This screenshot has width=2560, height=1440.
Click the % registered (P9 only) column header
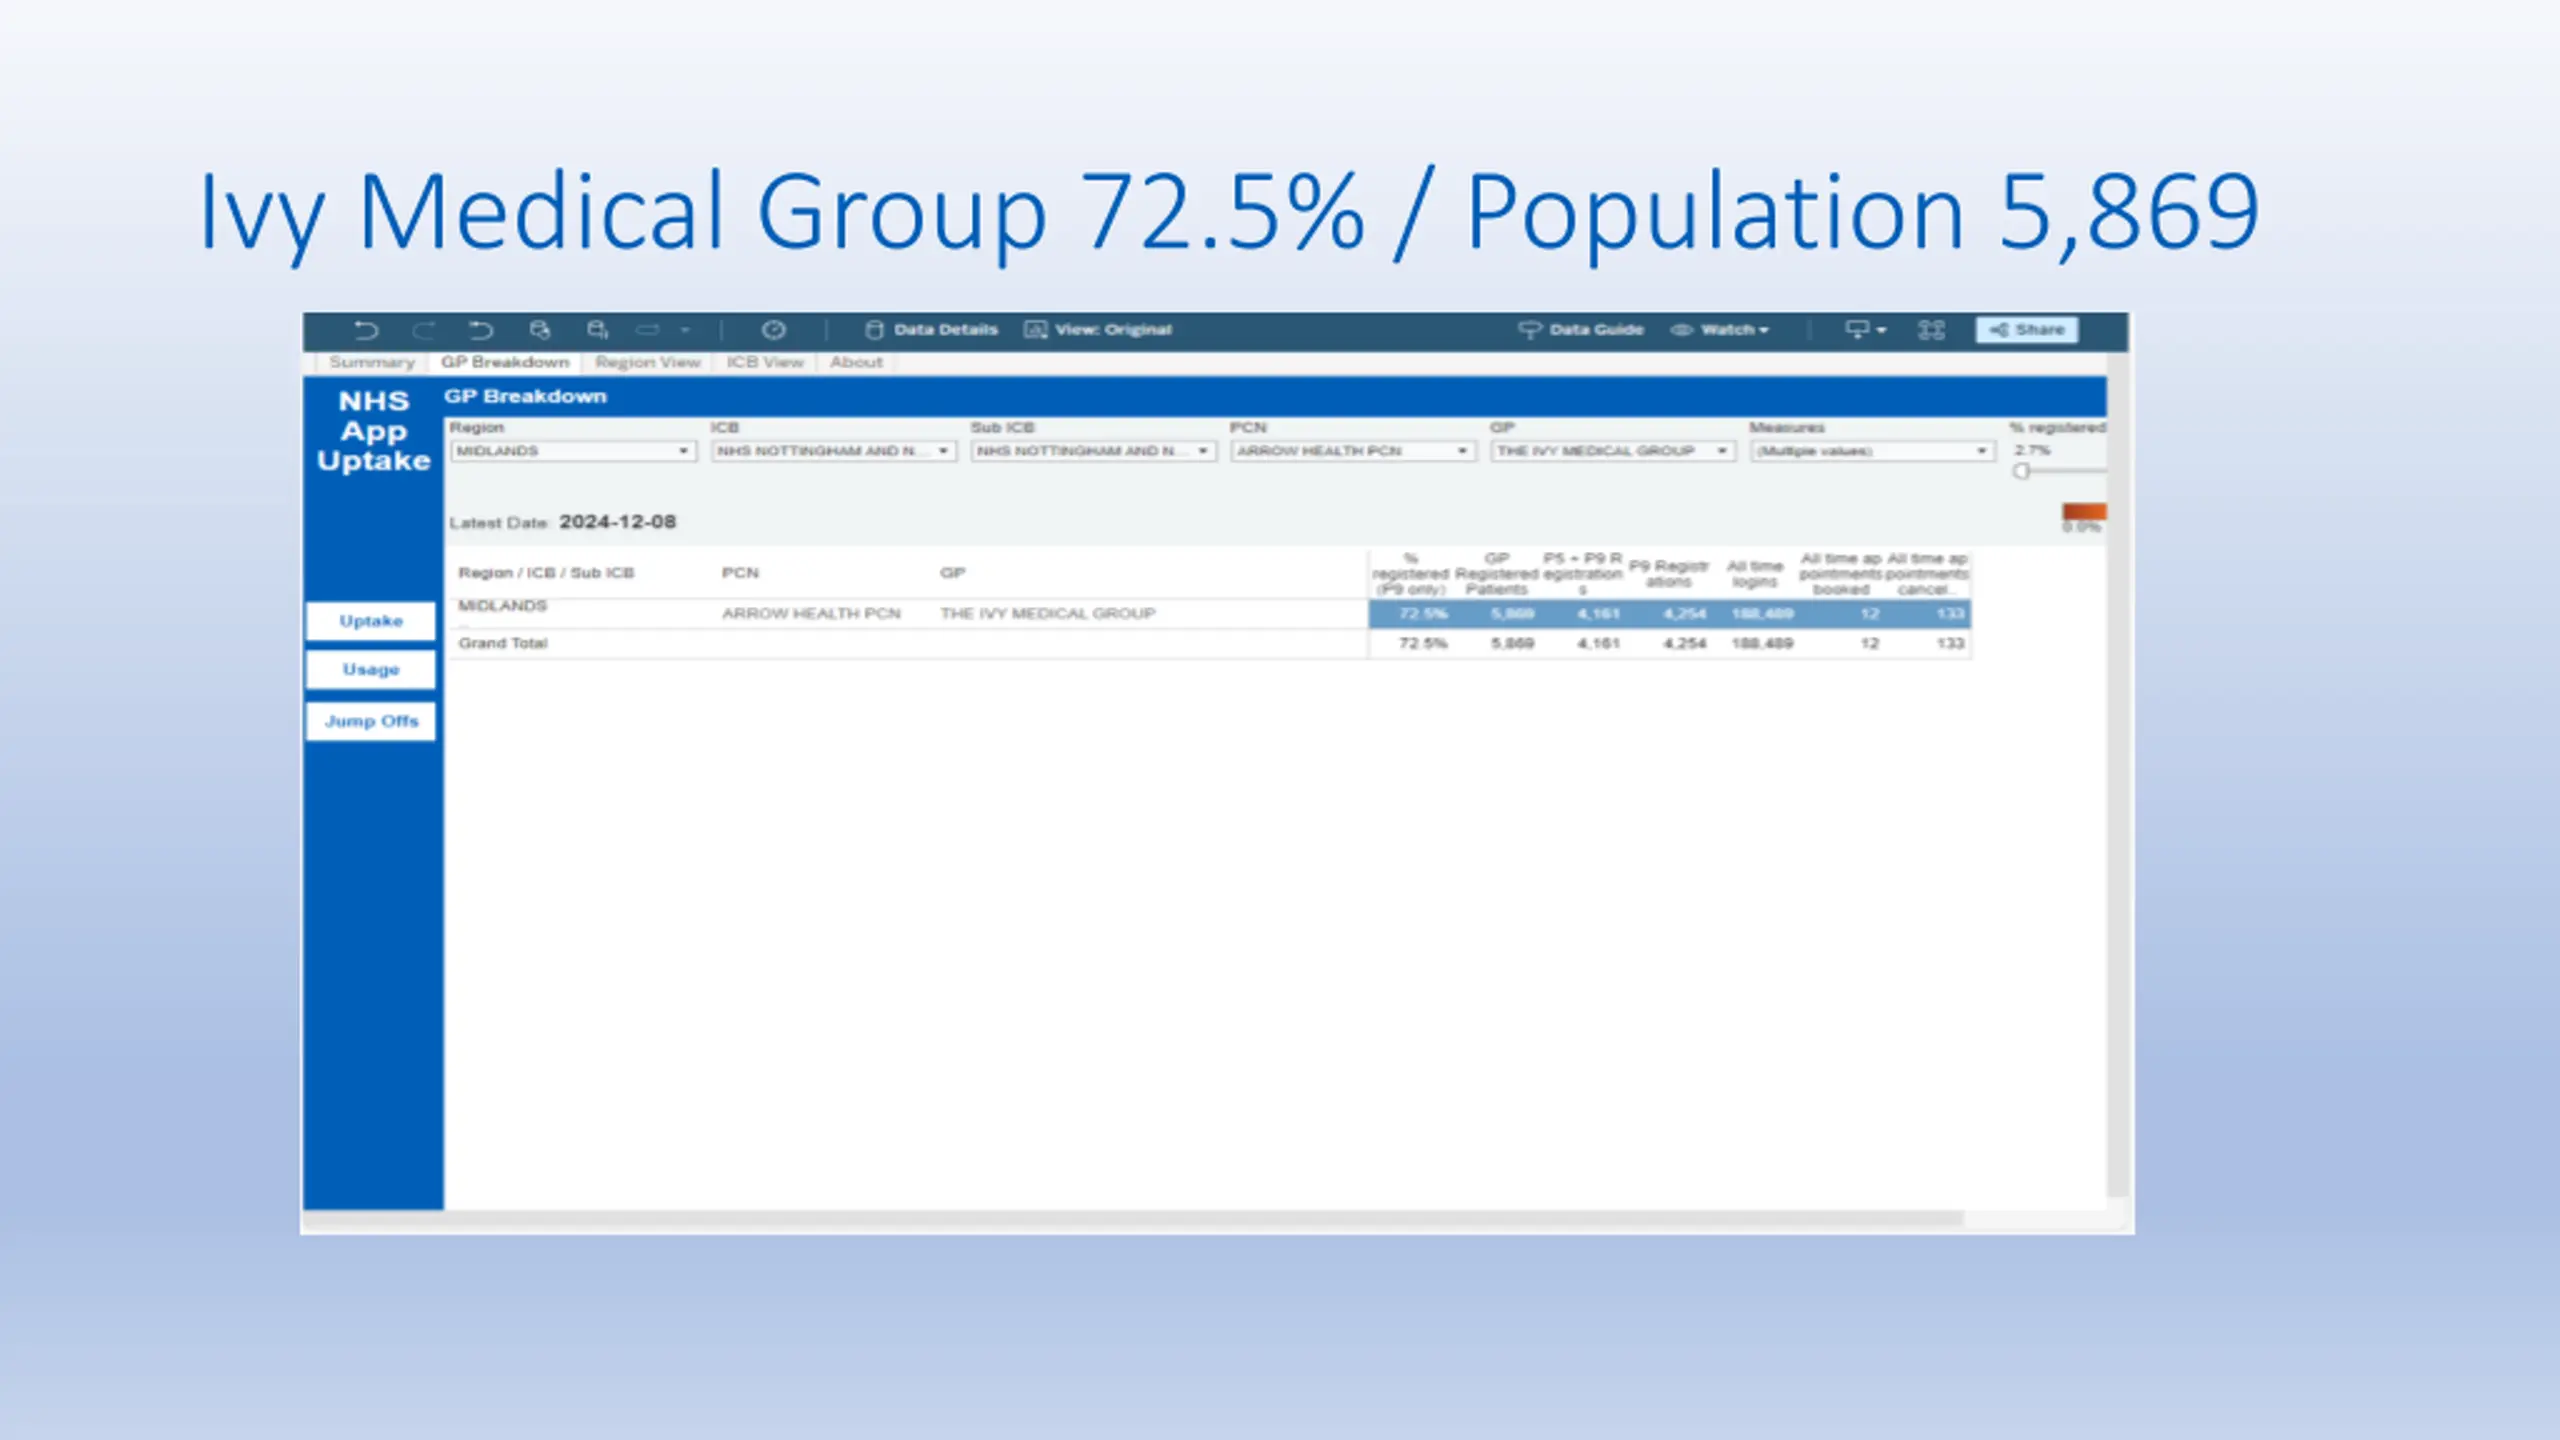pos(1410,573)
